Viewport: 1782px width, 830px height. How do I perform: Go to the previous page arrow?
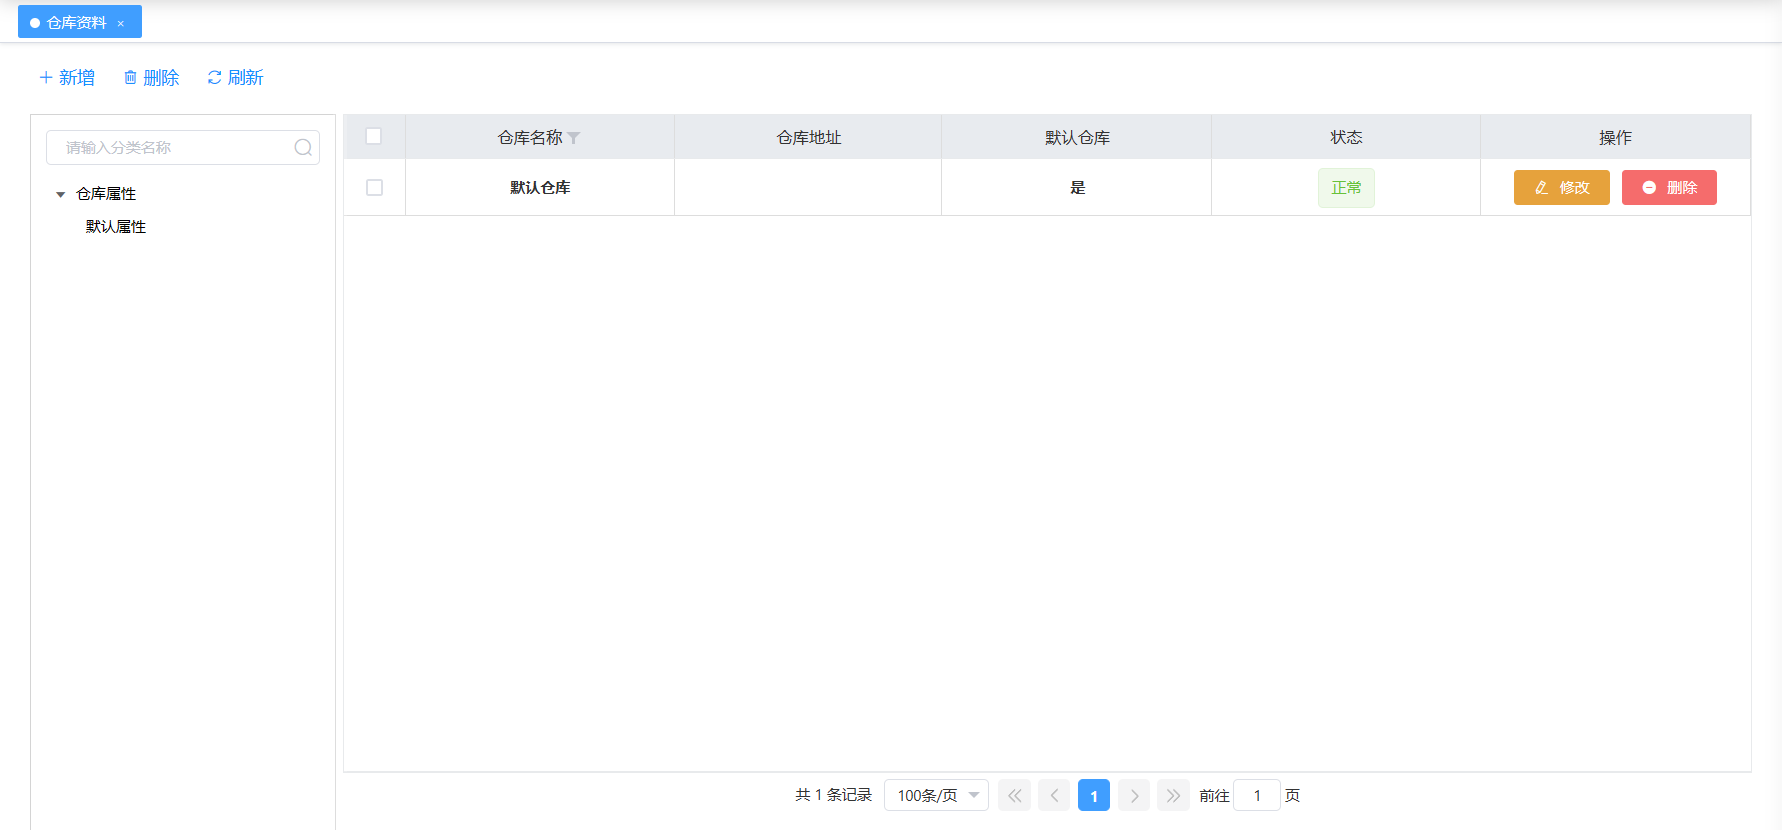point(1054,796)
